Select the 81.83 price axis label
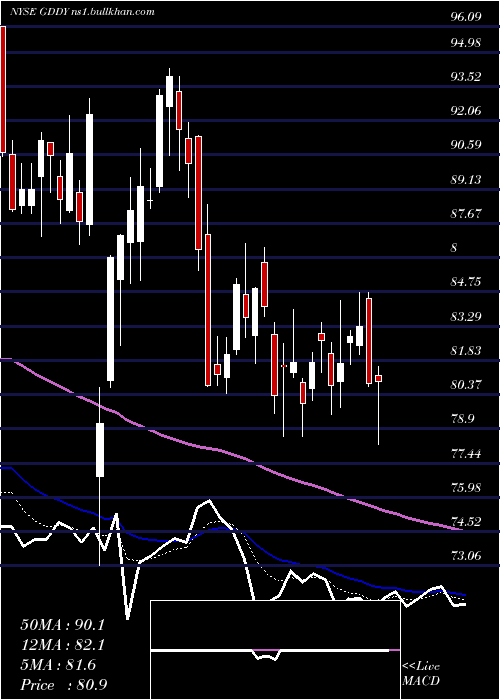500x700 pixels. [x=466, y=351]
